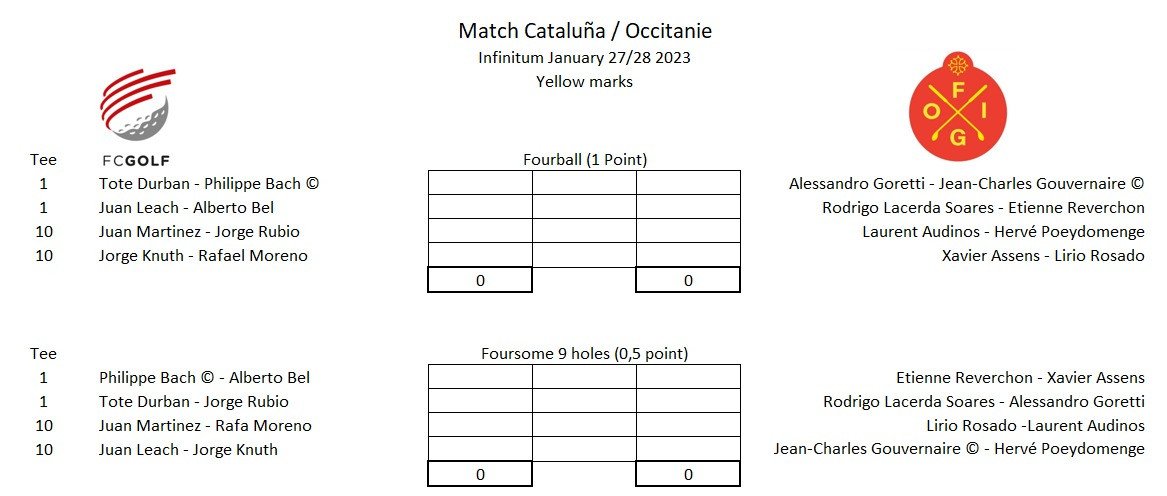Click the right score cell for Lirio Rosado - Laurent Audinos
1167x496 pixels.
[688, 425]
